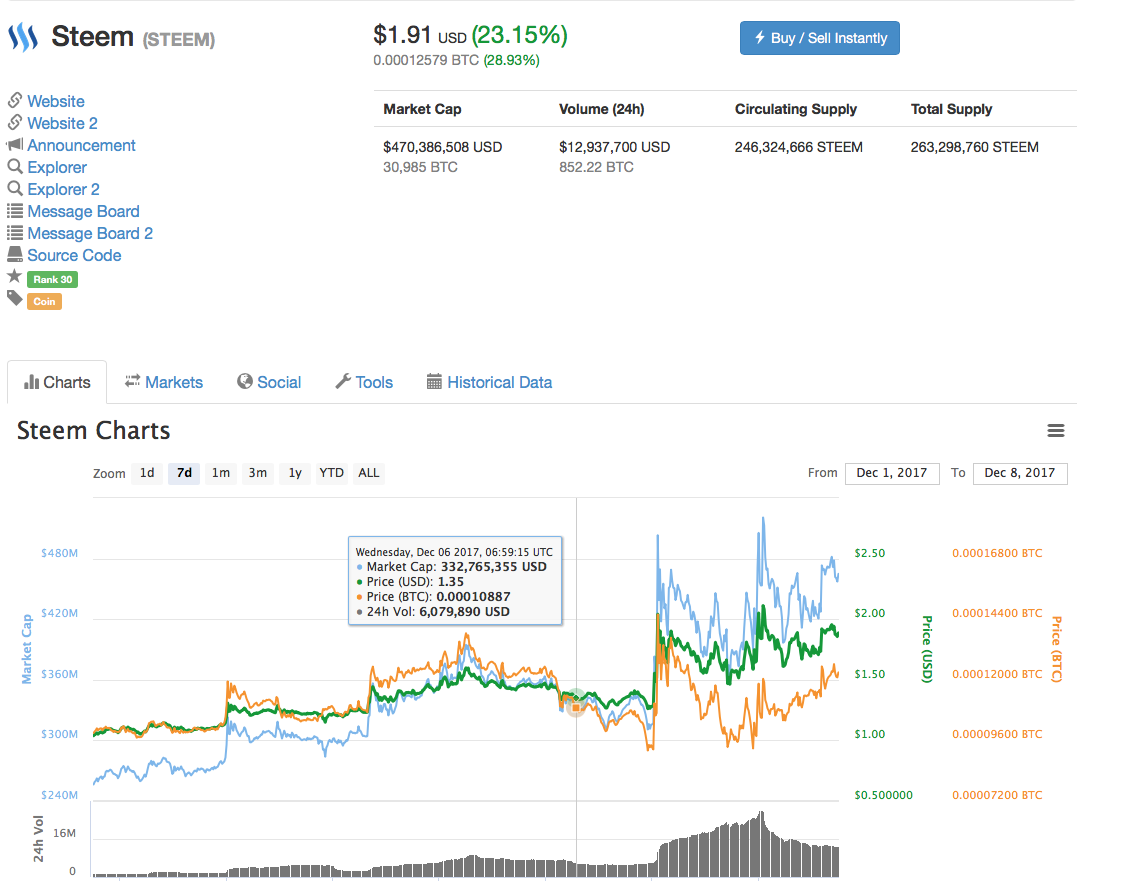The image size is (1126, 881).
Task: Click the green Rank 30 badge
Action: coord(52,279)
